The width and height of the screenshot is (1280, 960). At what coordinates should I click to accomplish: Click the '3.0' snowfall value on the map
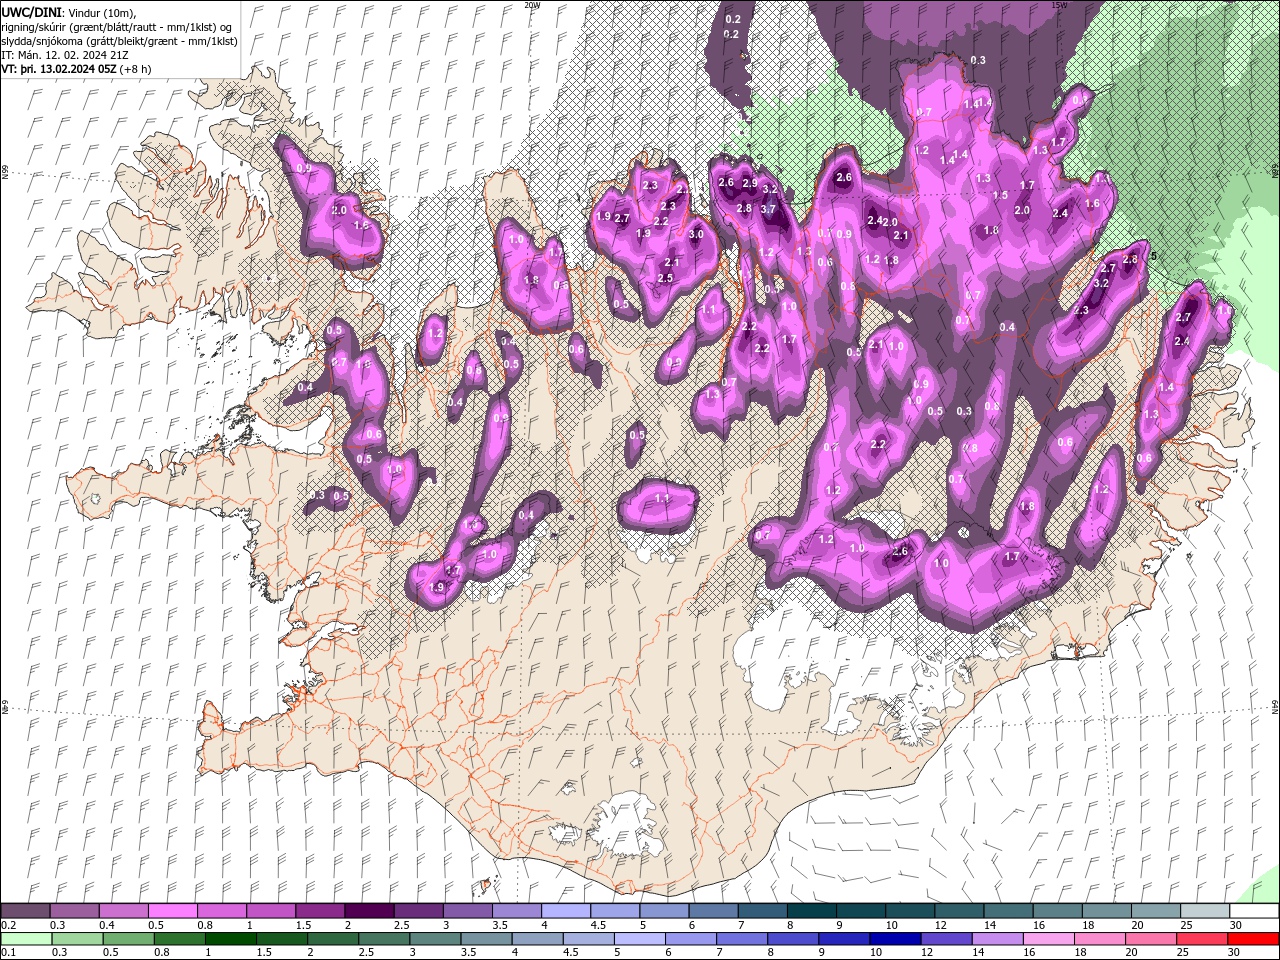point(696,234)
